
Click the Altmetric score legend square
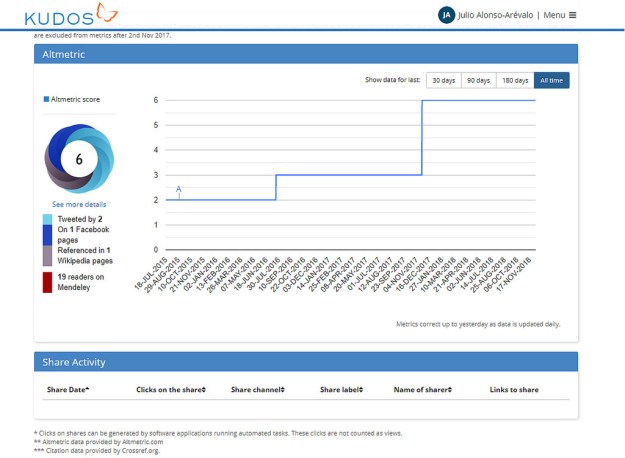click(x=45, y=100)
